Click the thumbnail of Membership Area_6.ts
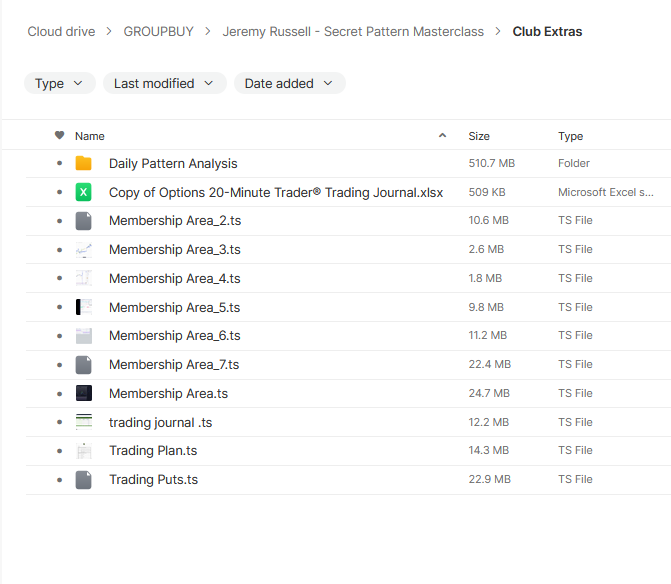 [x=83, y=336]
